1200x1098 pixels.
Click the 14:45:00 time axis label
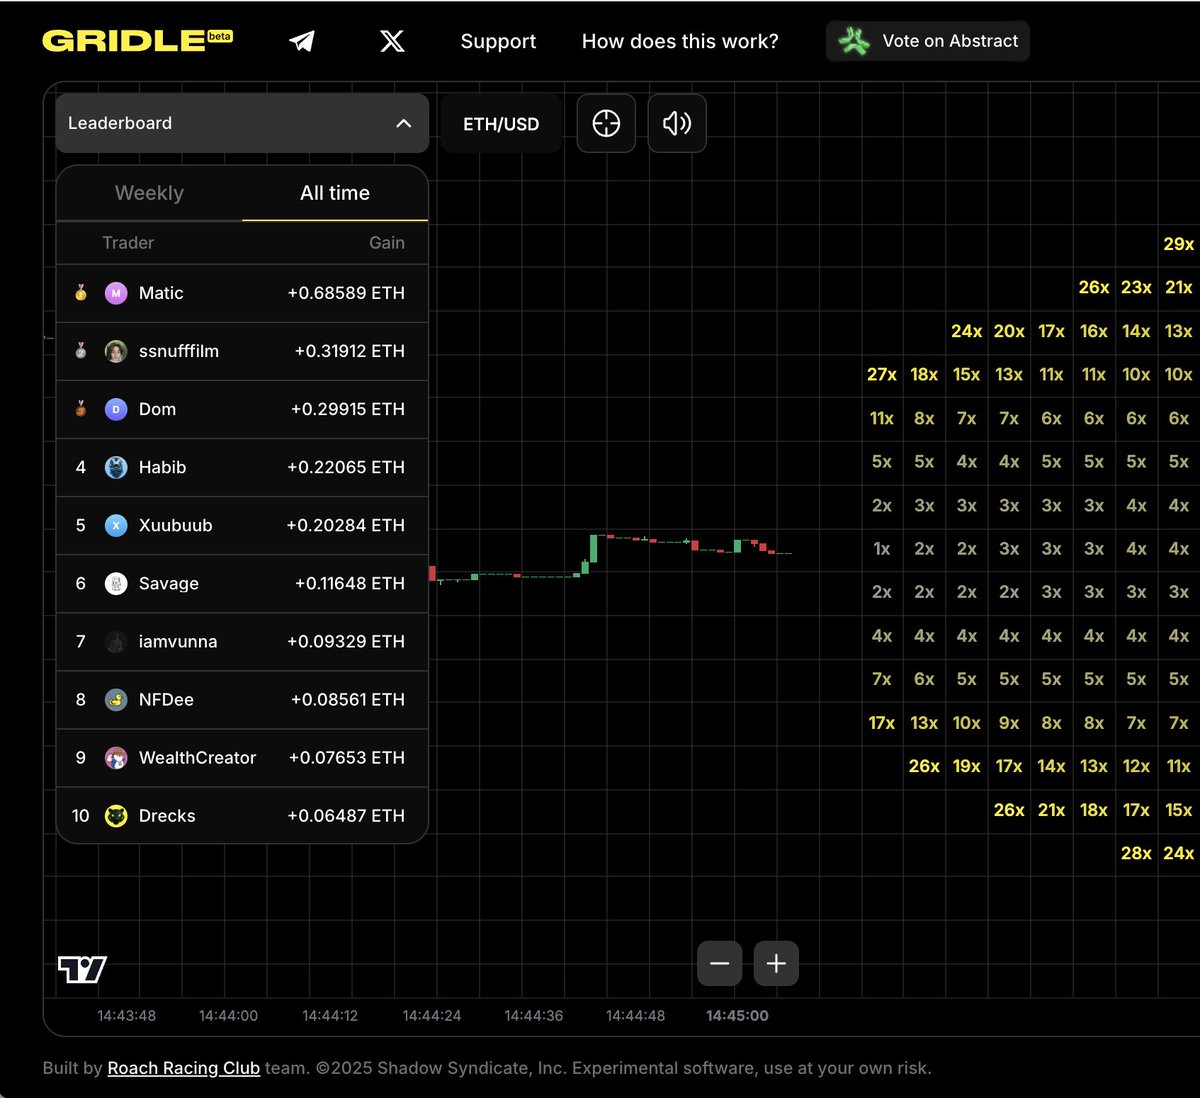(x=737, y=1015)
